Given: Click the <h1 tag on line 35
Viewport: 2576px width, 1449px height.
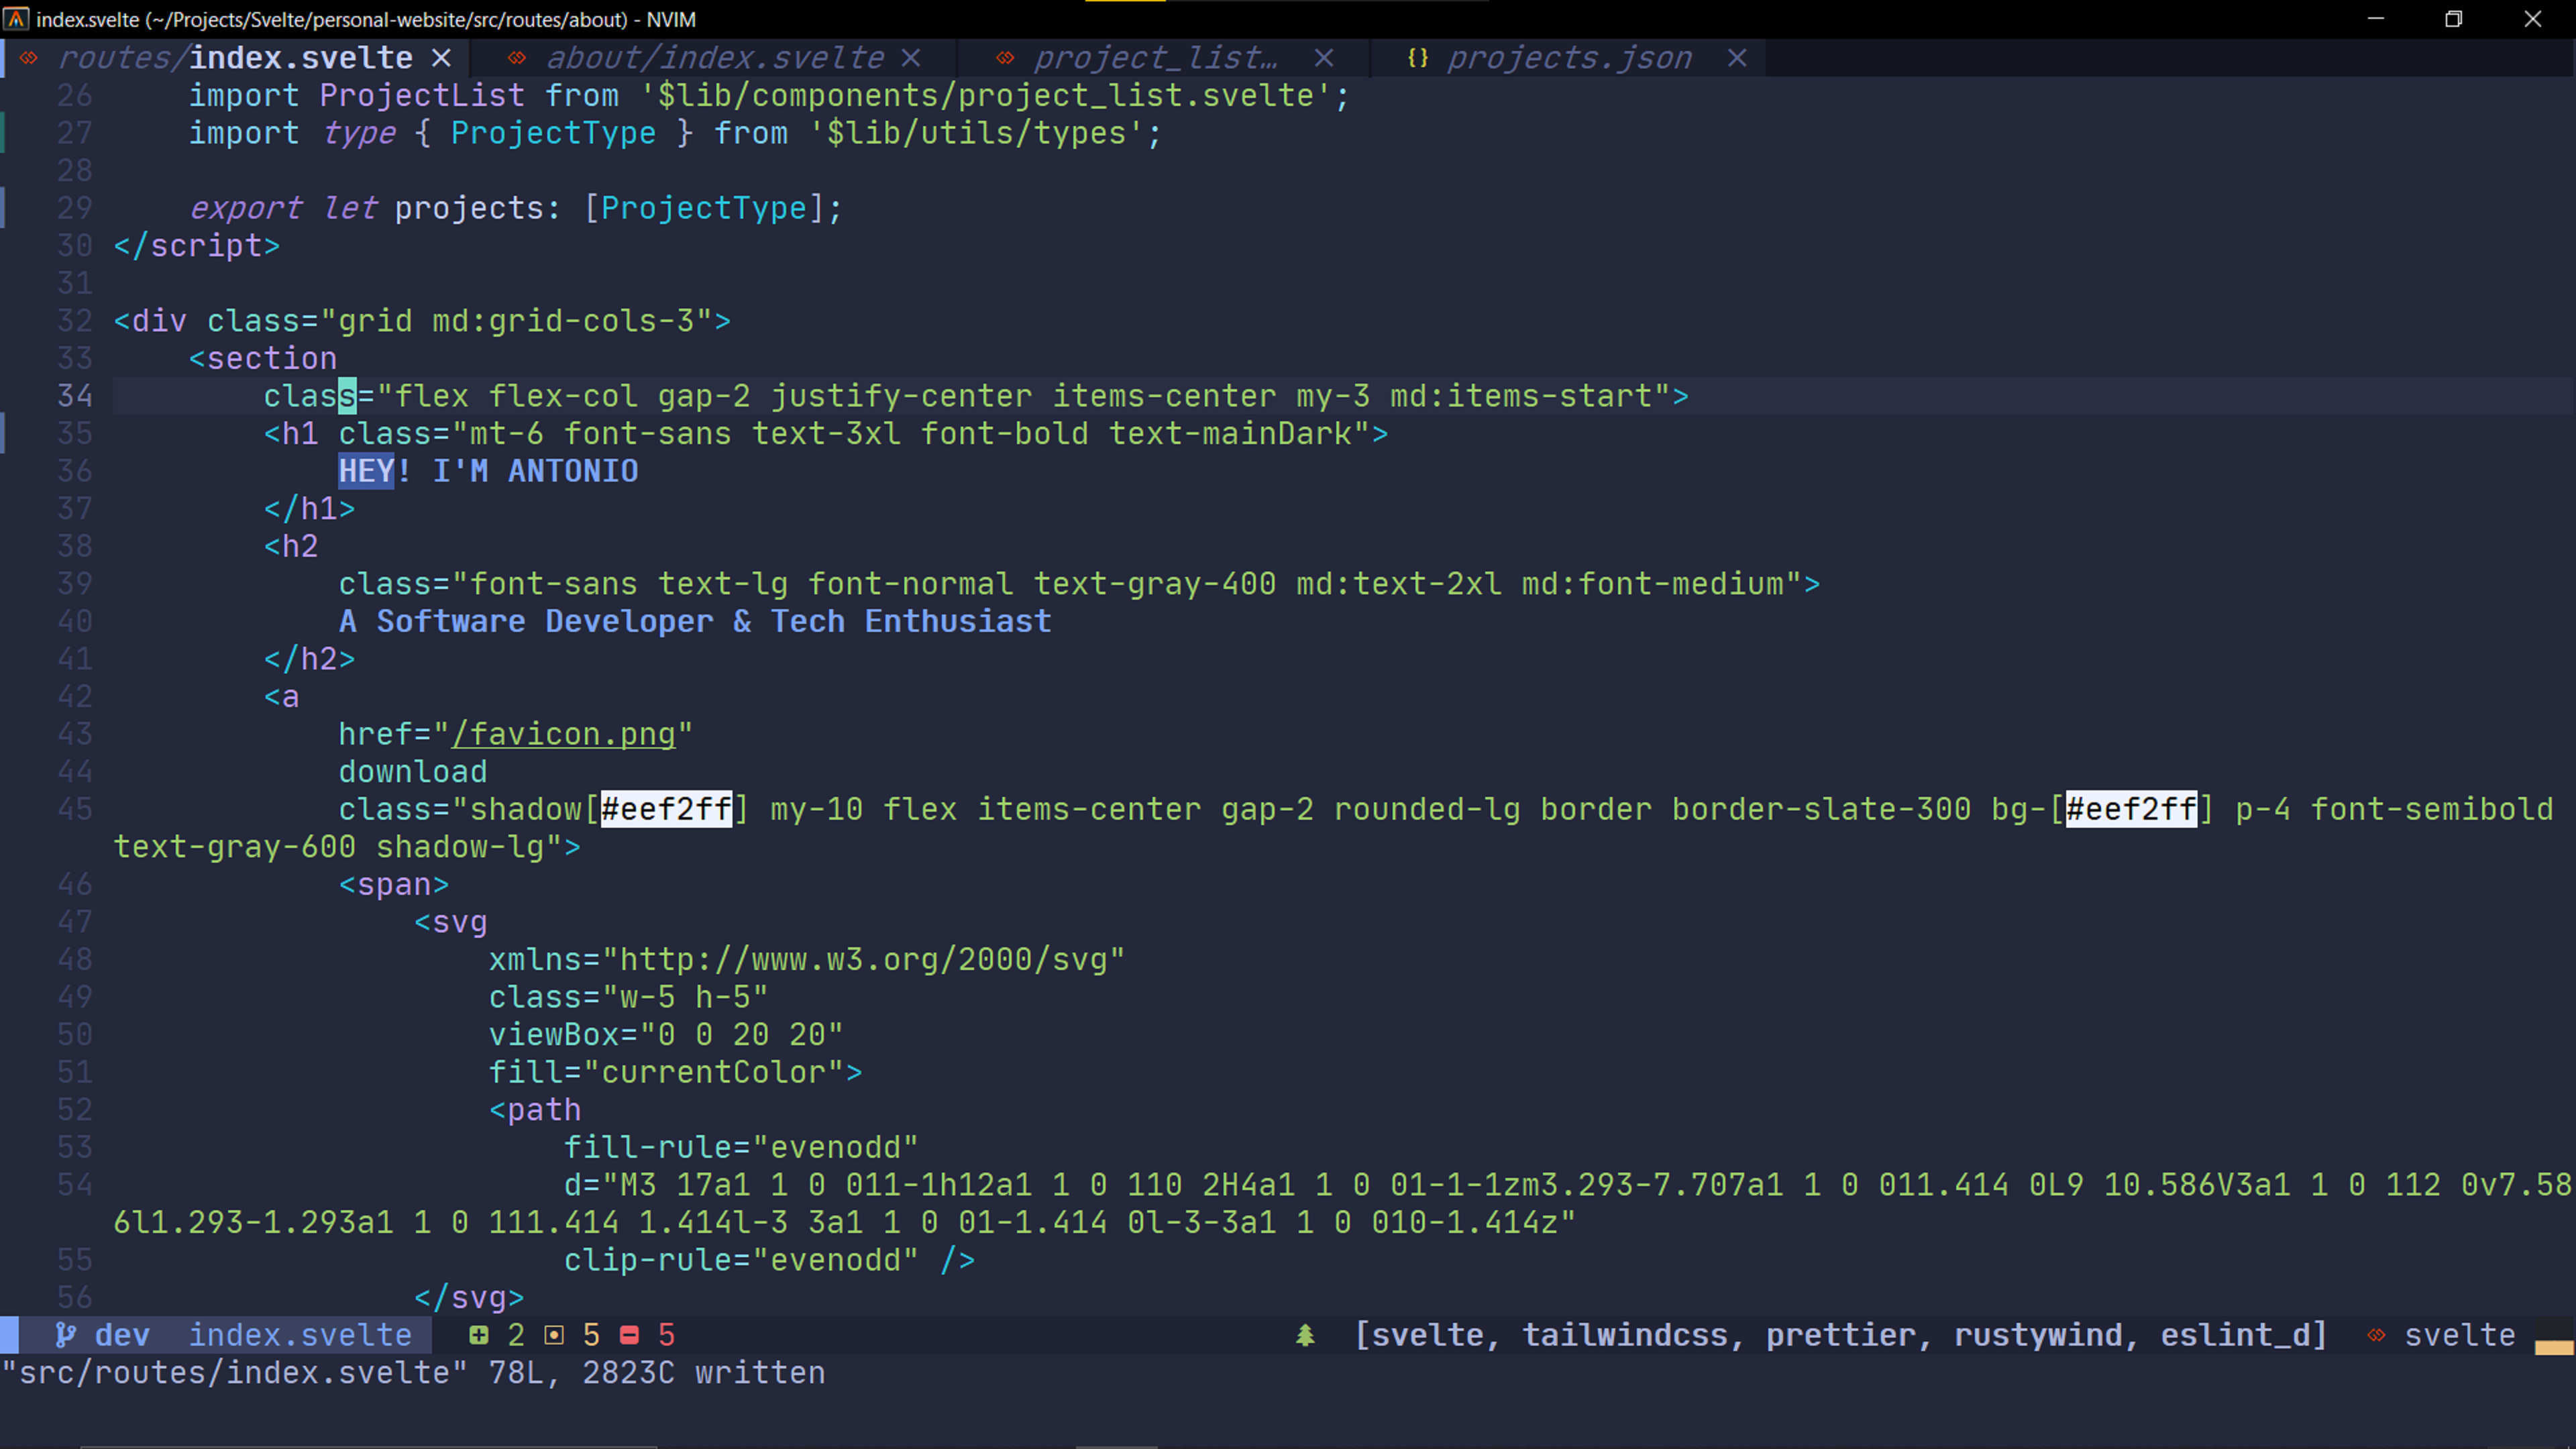Looking at the screenshot, I should (291, 434).
